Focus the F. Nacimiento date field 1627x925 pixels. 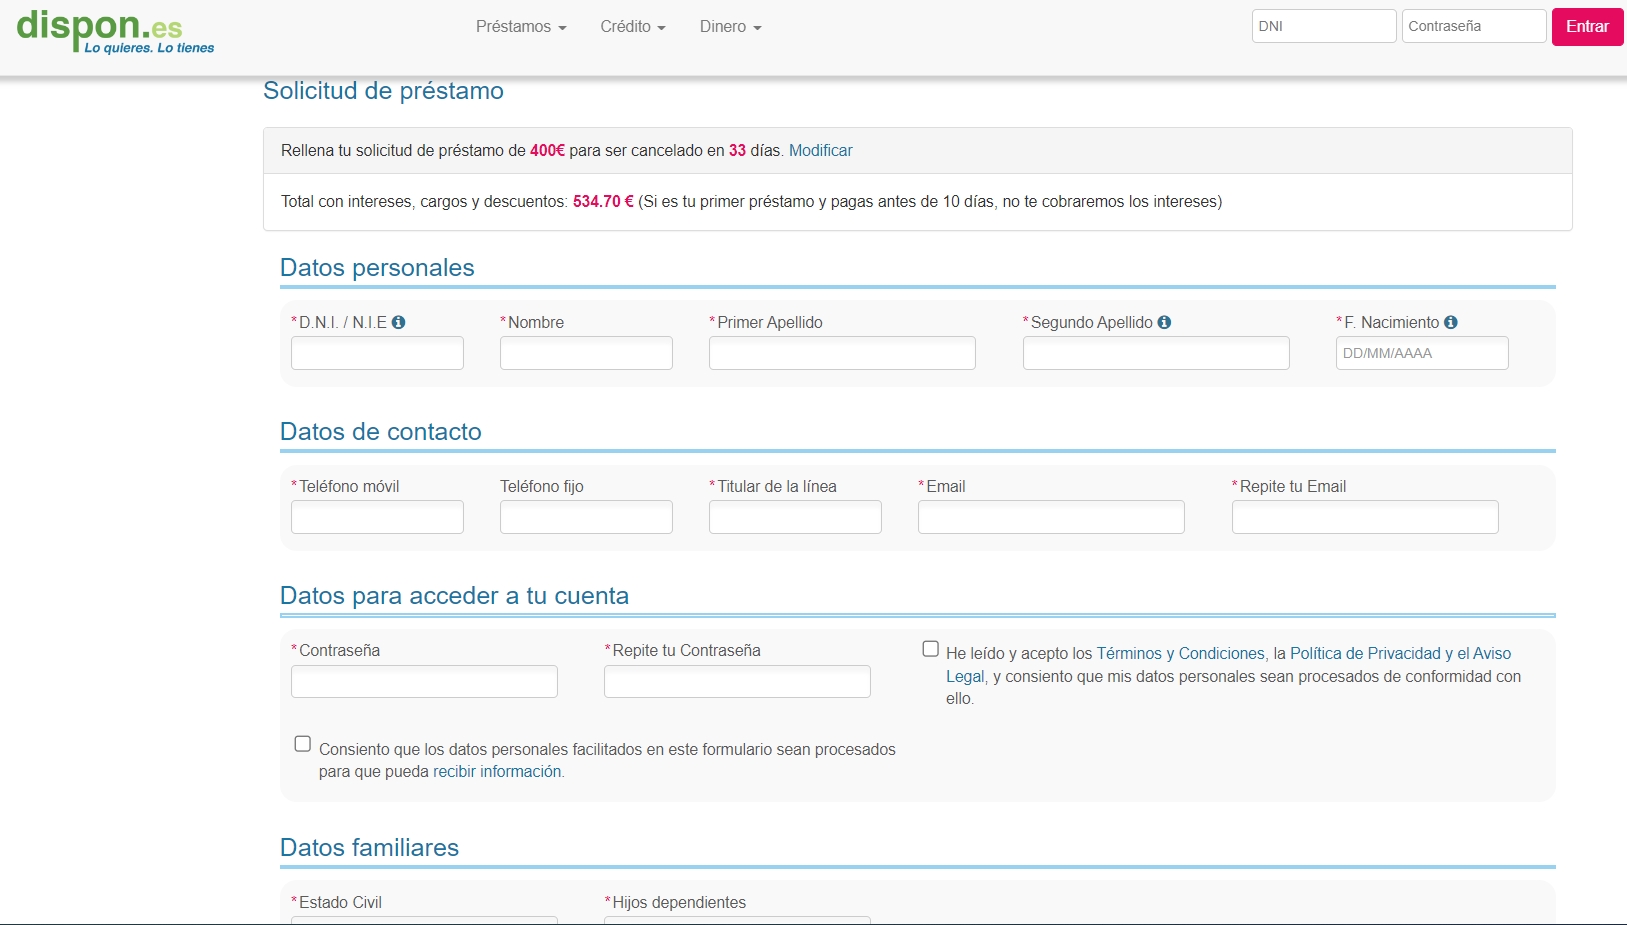point(1422,353)
